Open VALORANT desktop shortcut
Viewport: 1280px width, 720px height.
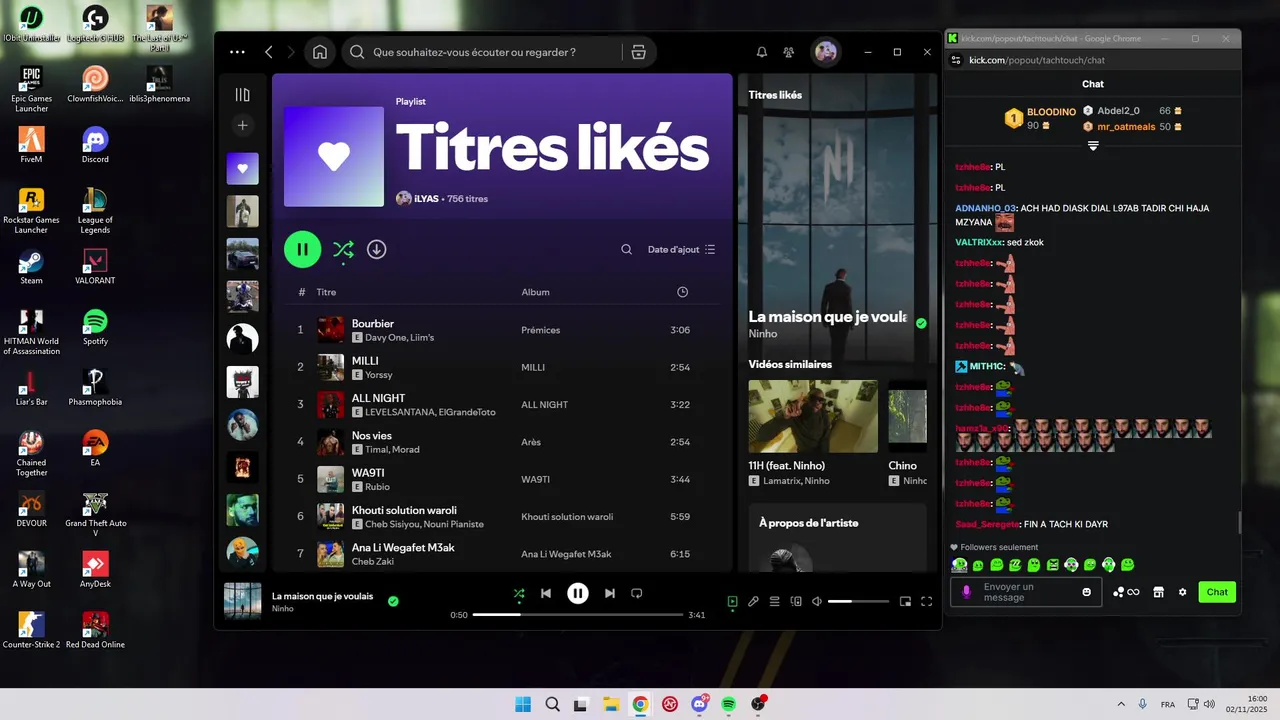click(x=95, y=267)
